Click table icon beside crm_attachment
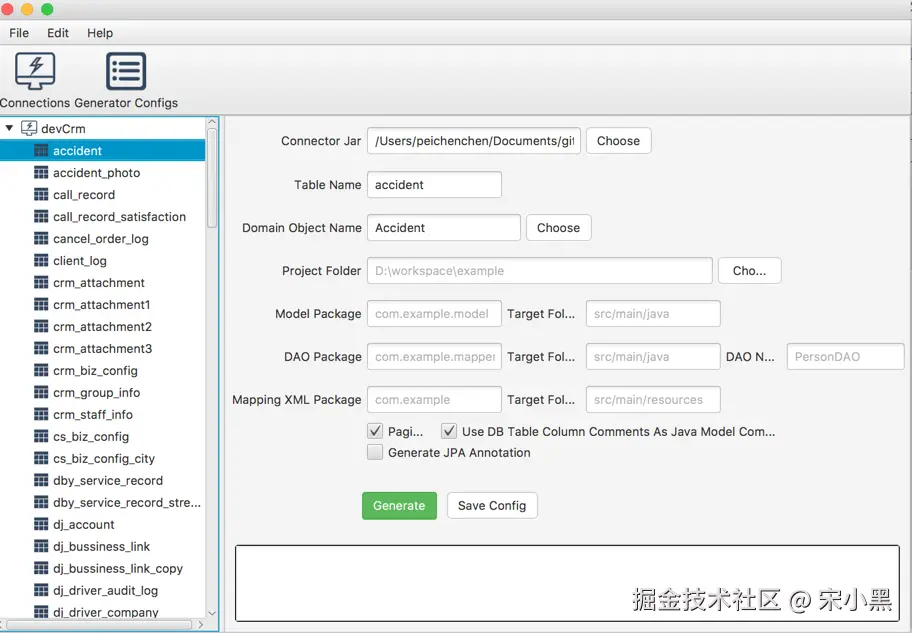 [41, 283]
